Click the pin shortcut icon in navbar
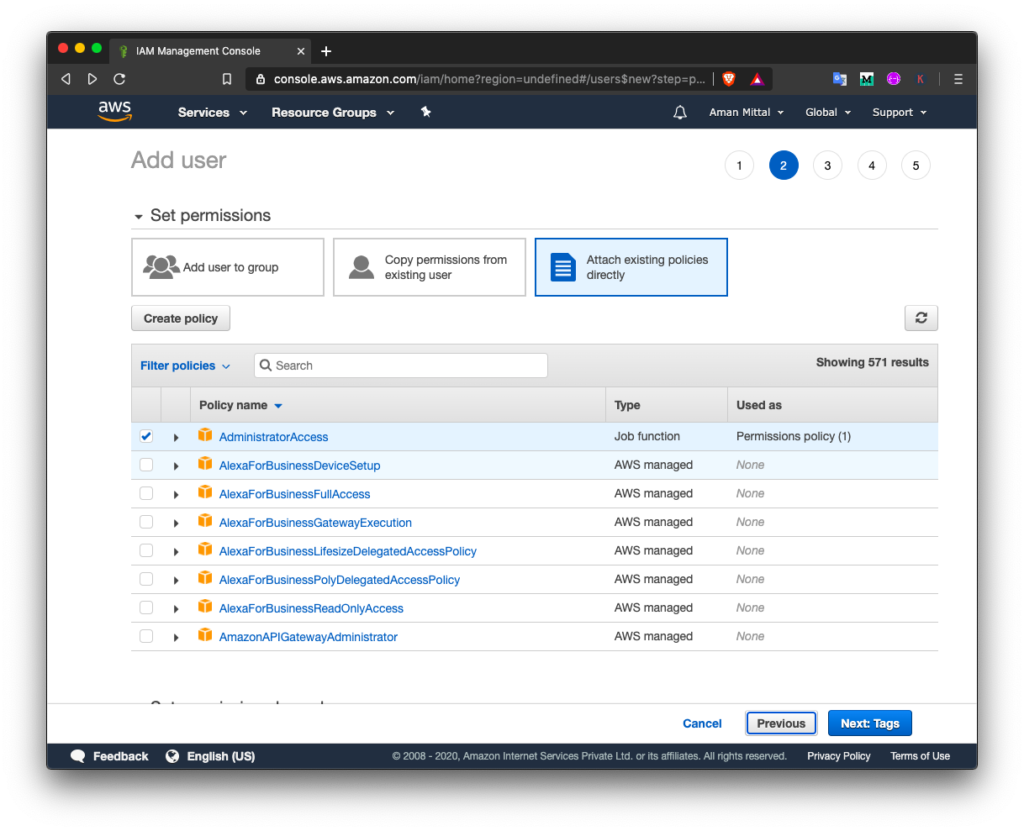 point(426,112)
